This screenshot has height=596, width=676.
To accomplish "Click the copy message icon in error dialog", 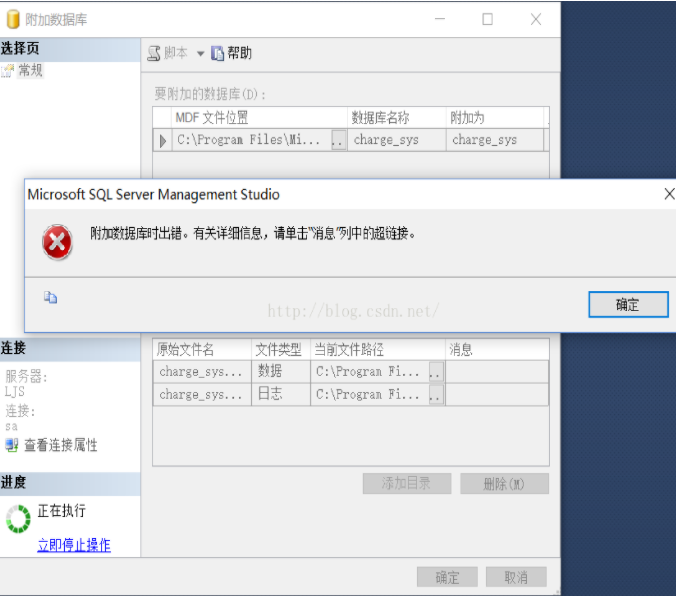I will tap(50, 297).
